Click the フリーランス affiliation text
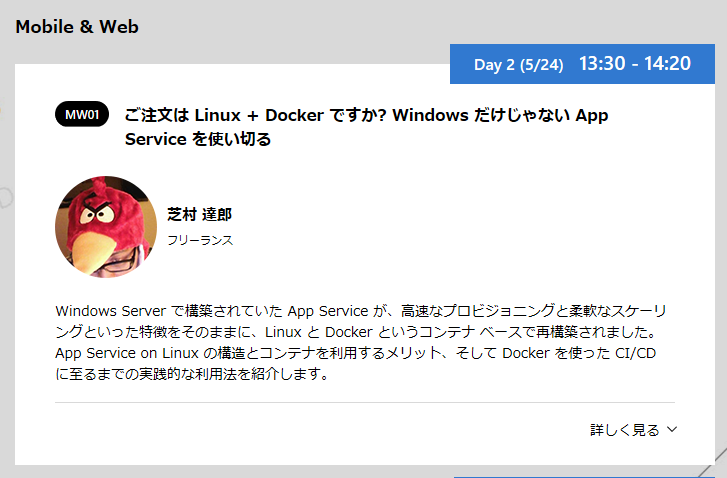This screenshot has width=727, height=478. [x=200, y=240]
